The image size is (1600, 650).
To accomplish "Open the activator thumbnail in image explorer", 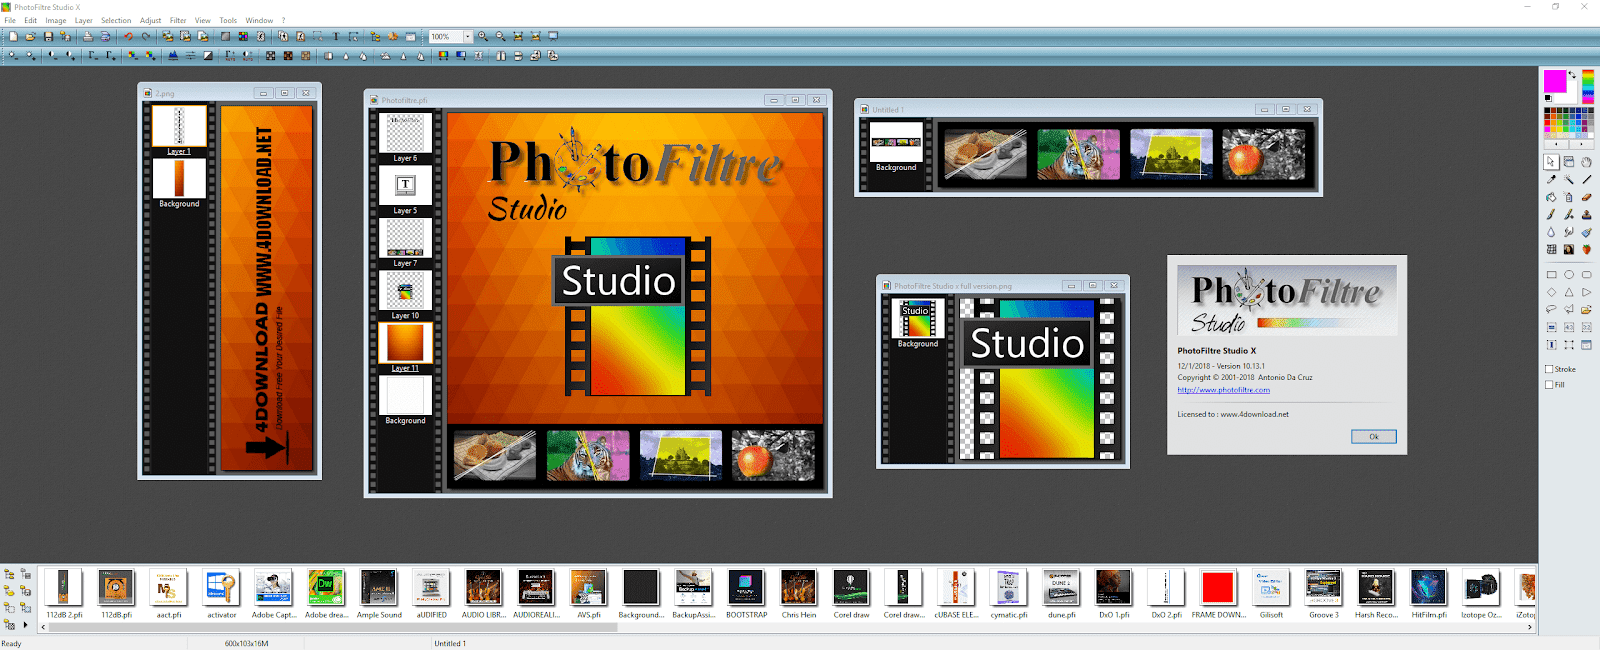I will point(221,587).
